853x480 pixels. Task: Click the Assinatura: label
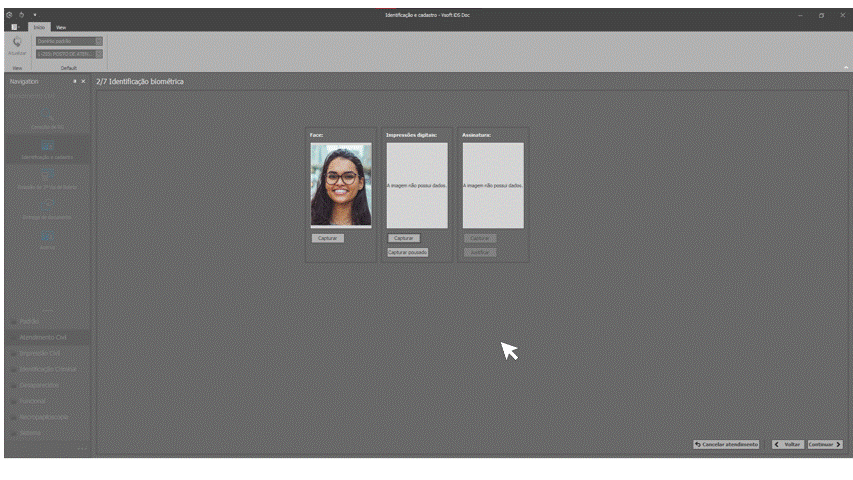coord(477,135)
